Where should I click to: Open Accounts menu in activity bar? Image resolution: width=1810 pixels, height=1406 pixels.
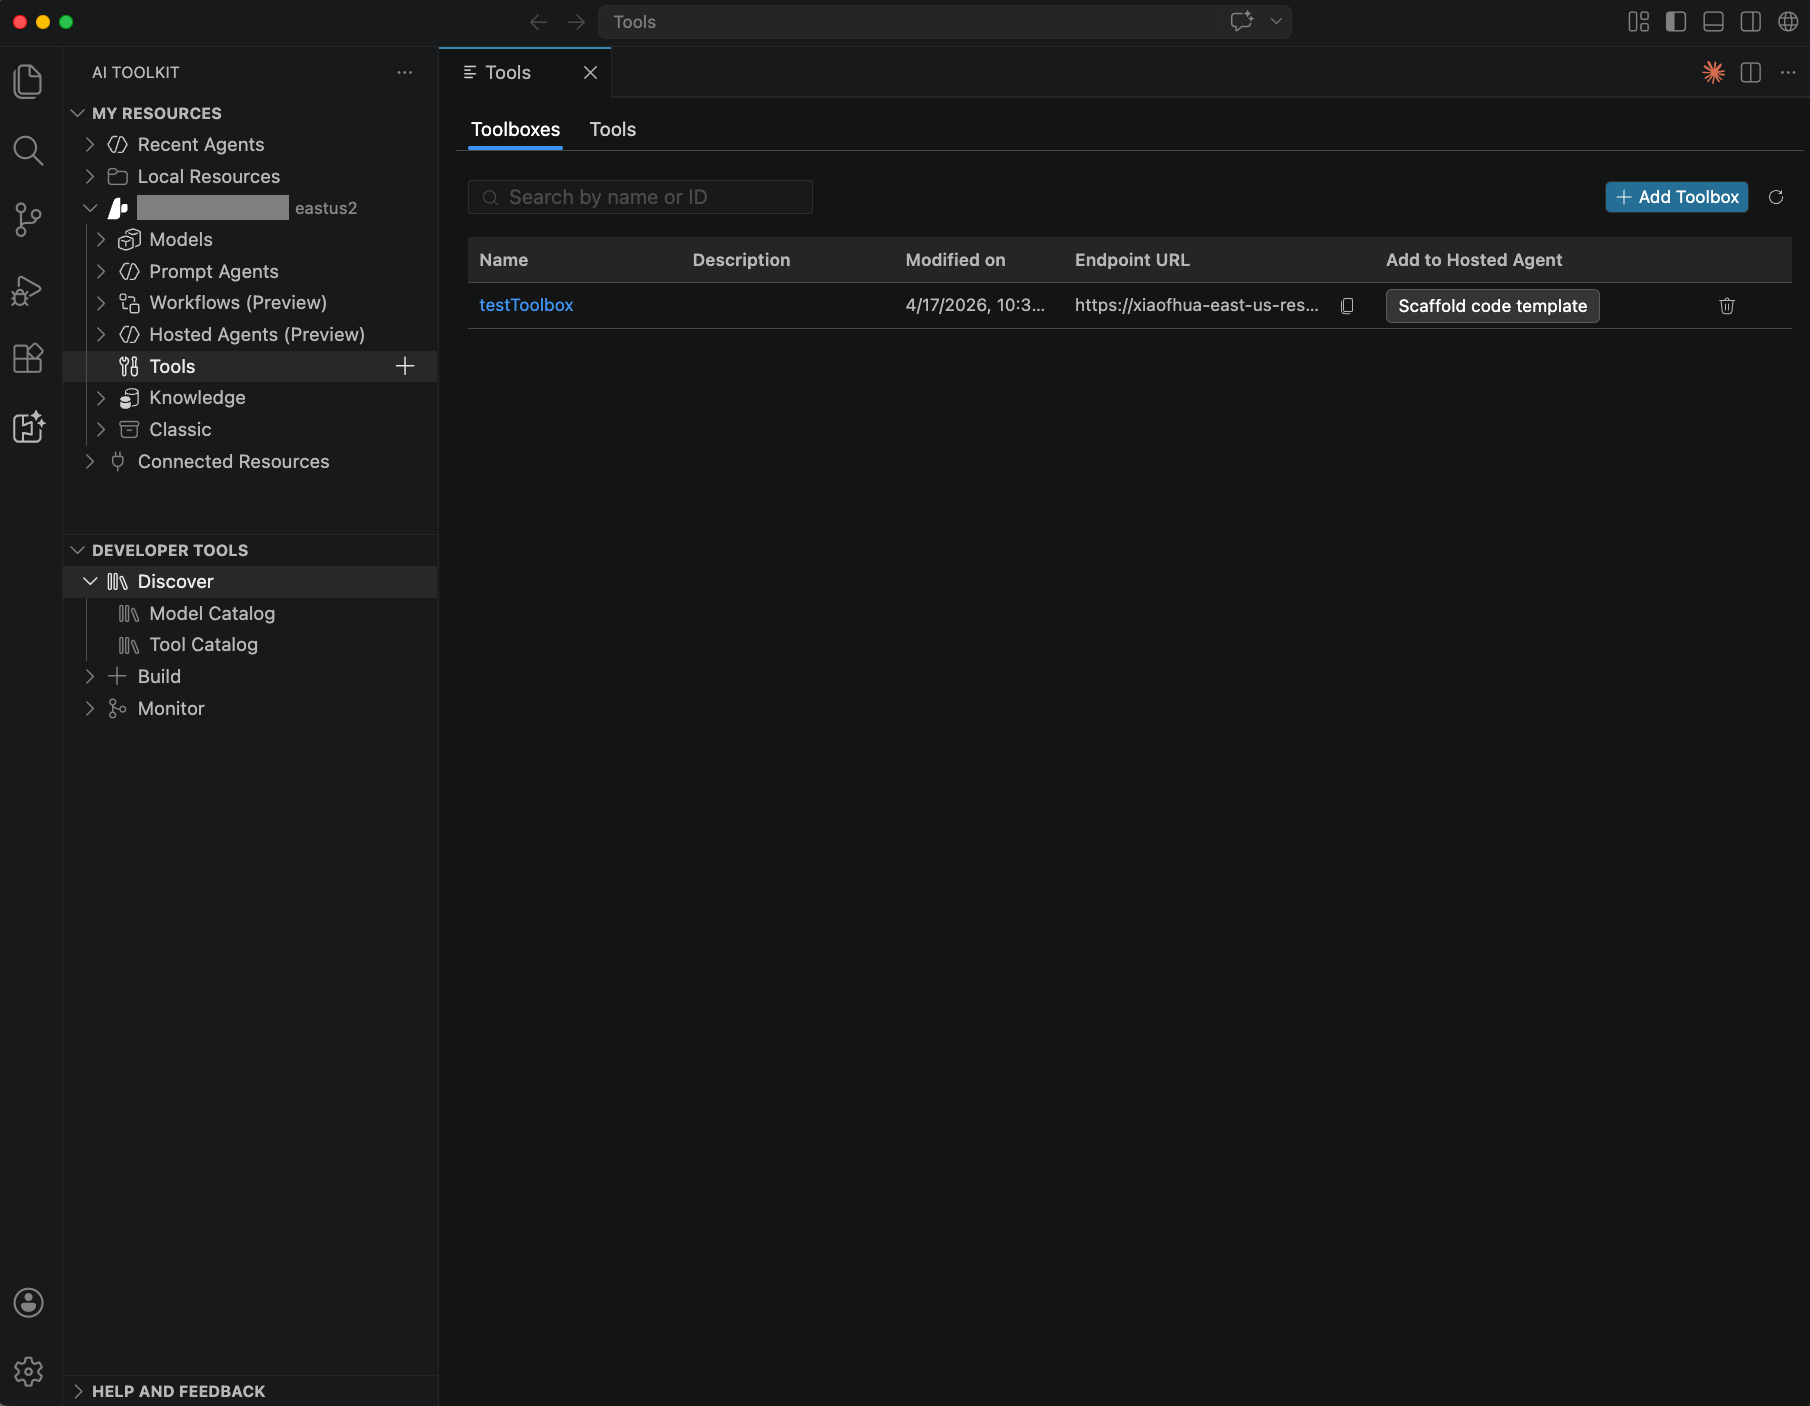coord(28,1302)
